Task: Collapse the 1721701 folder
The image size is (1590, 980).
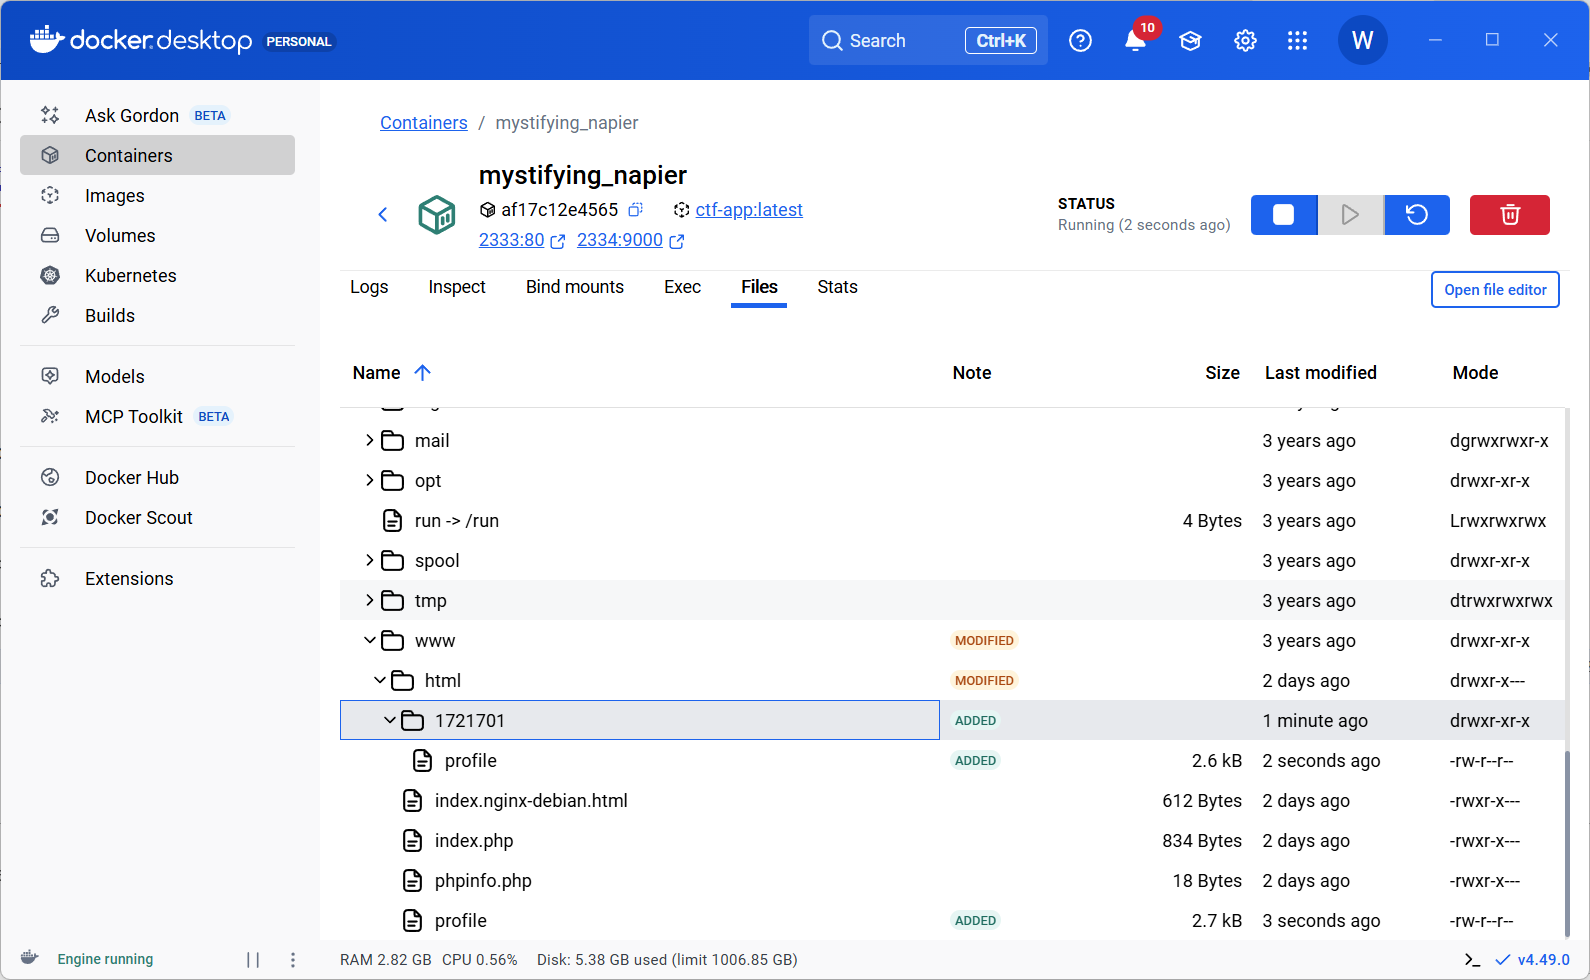Action: pos(390,721)
